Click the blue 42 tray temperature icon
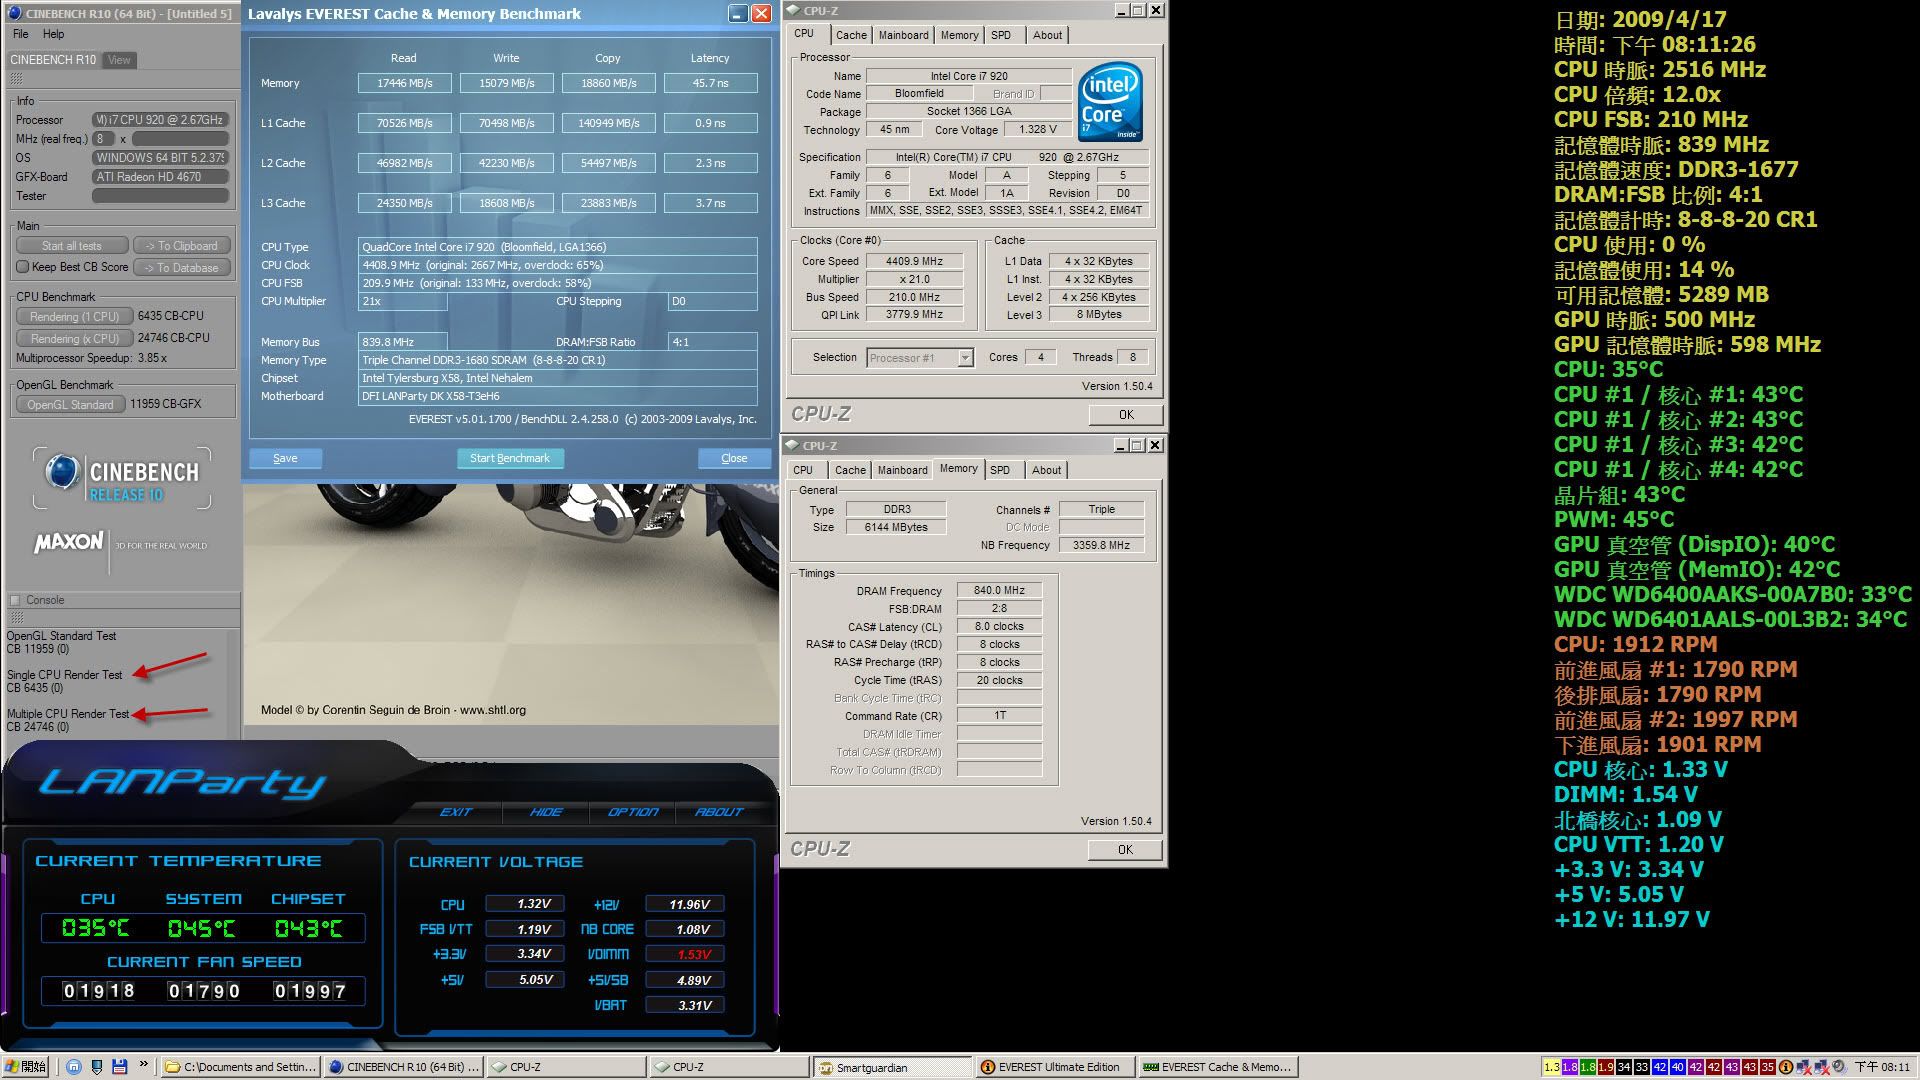Image resolution: width=1920 pixels, height=1080 pixels. coord(1660,1067)
